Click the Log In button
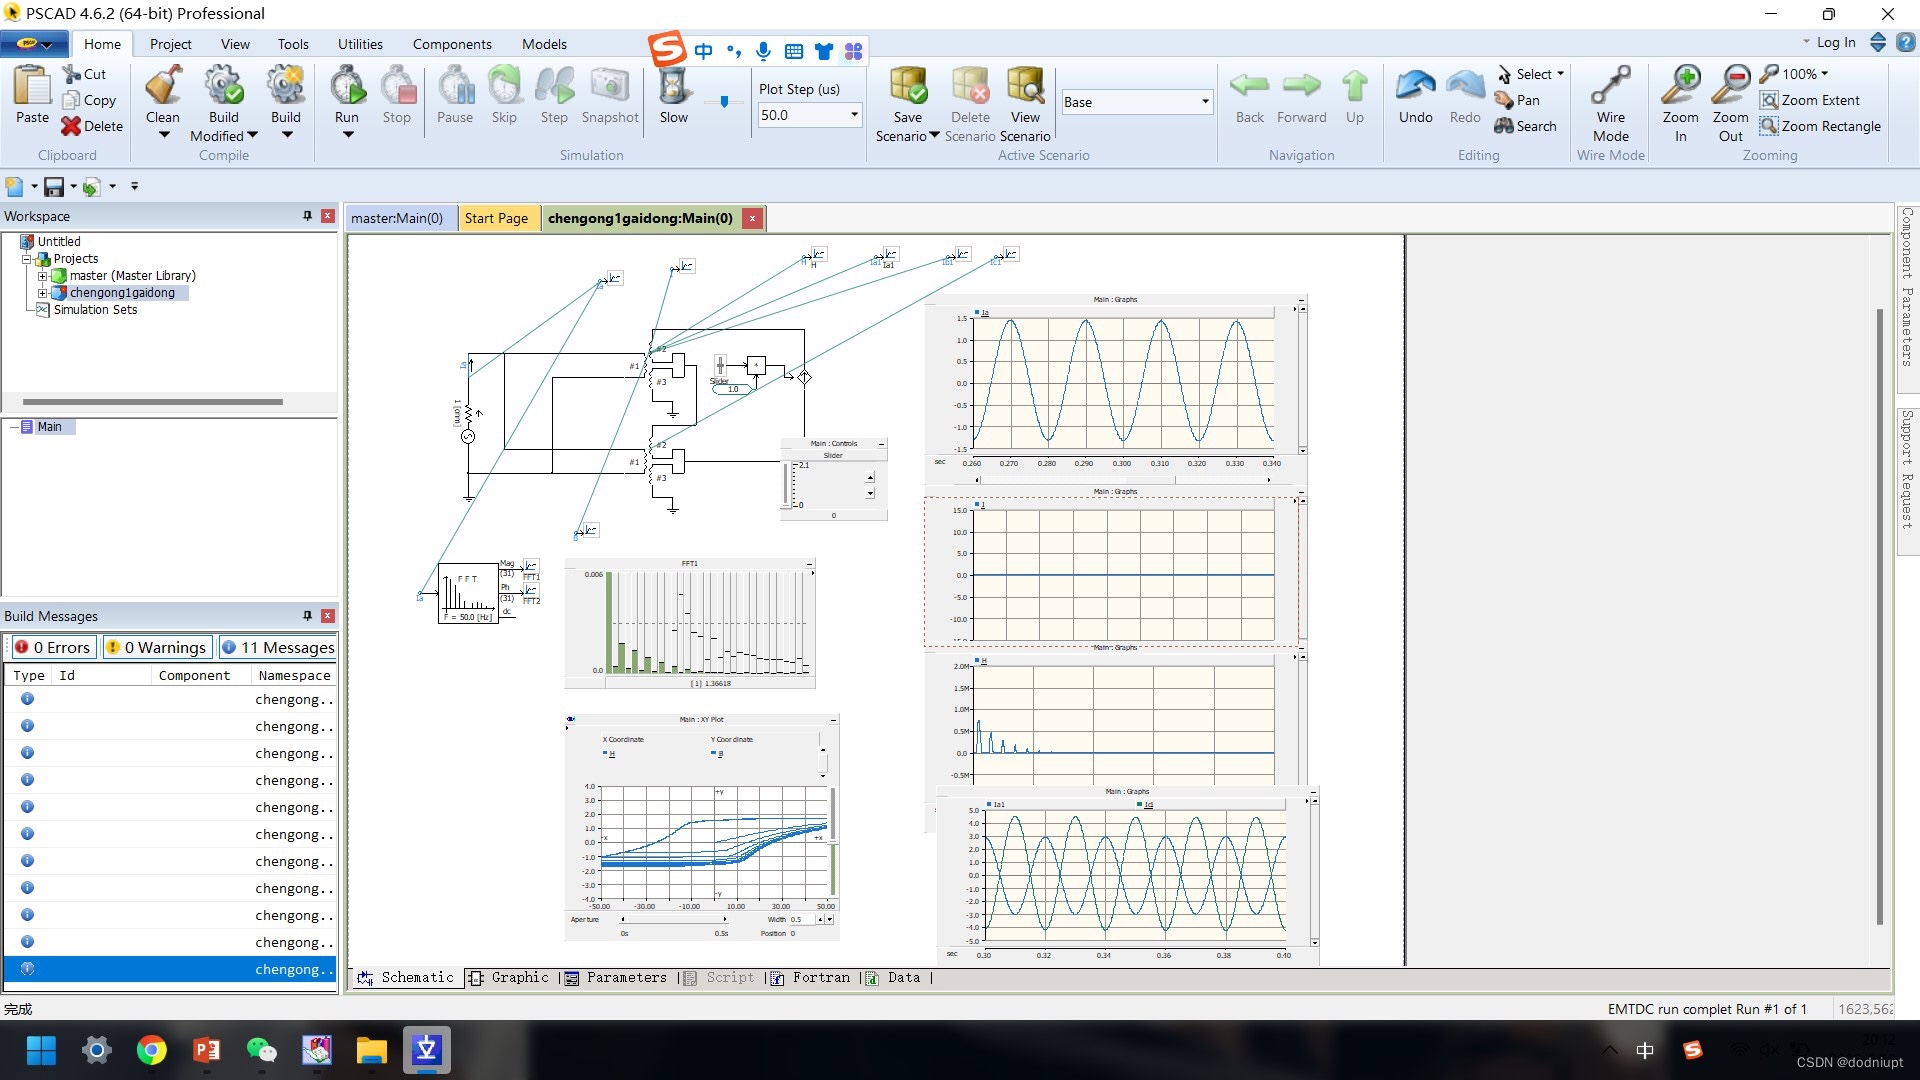1920x1080 pixels. [x=1836, y=42]
